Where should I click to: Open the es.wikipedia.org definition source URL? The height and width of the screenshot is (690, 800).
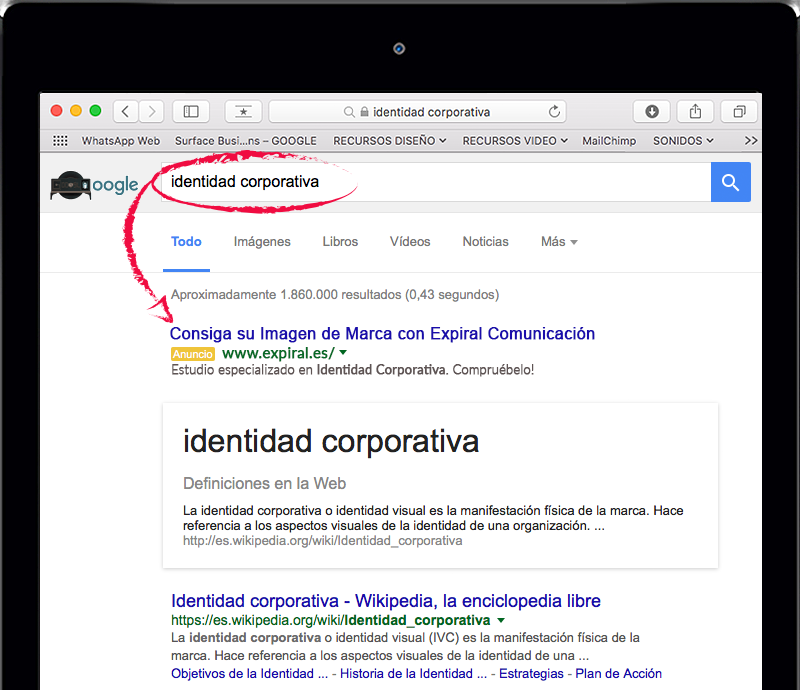(322, 541)
